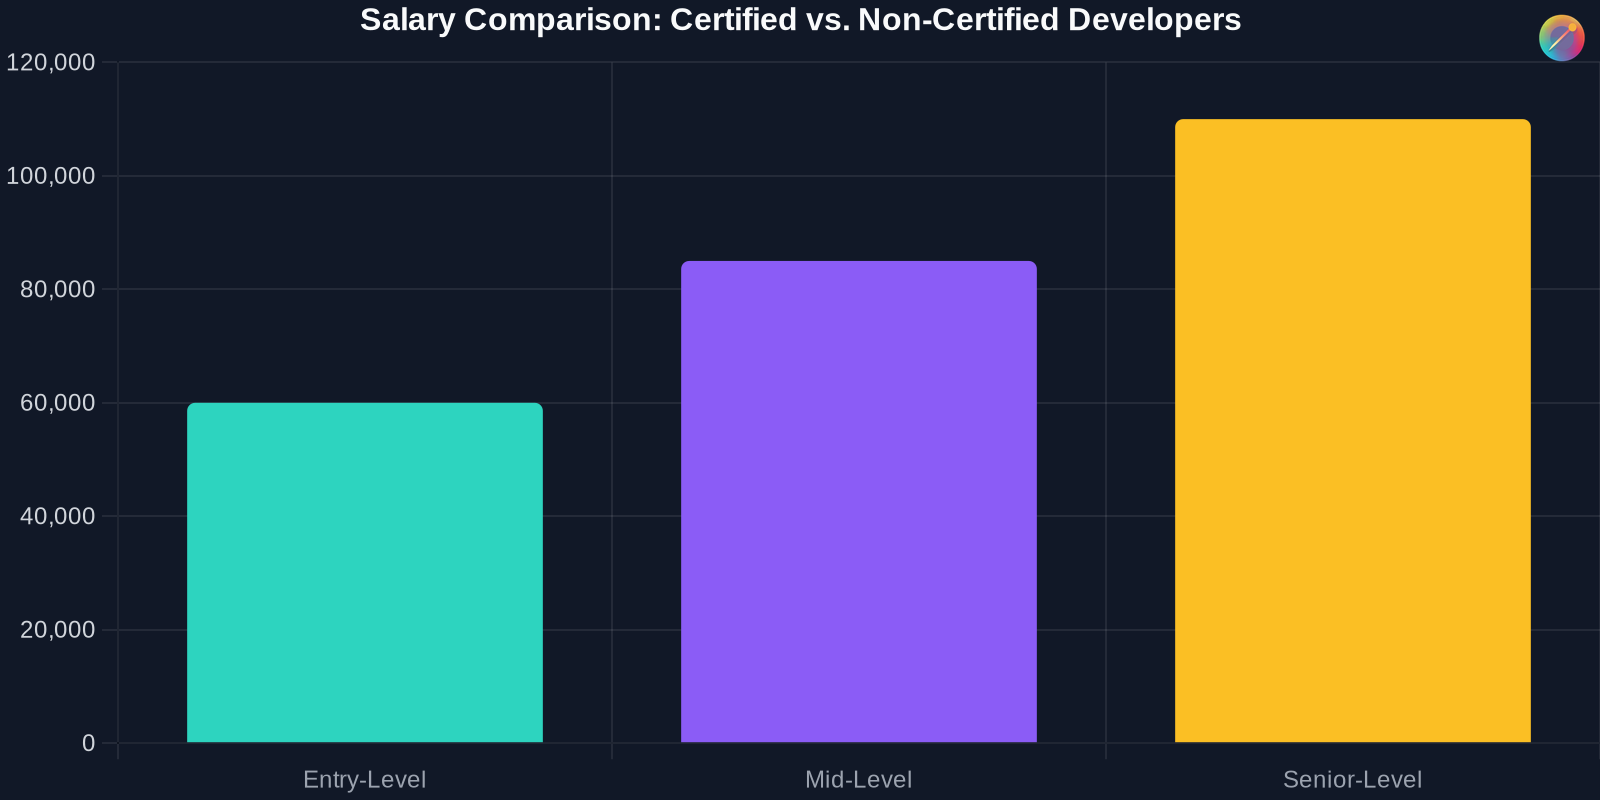Screen dimensions: 1600x800
Task: Pick the 60,000 y-axis label
Action: pyautogui.click(x=58, y=403)
